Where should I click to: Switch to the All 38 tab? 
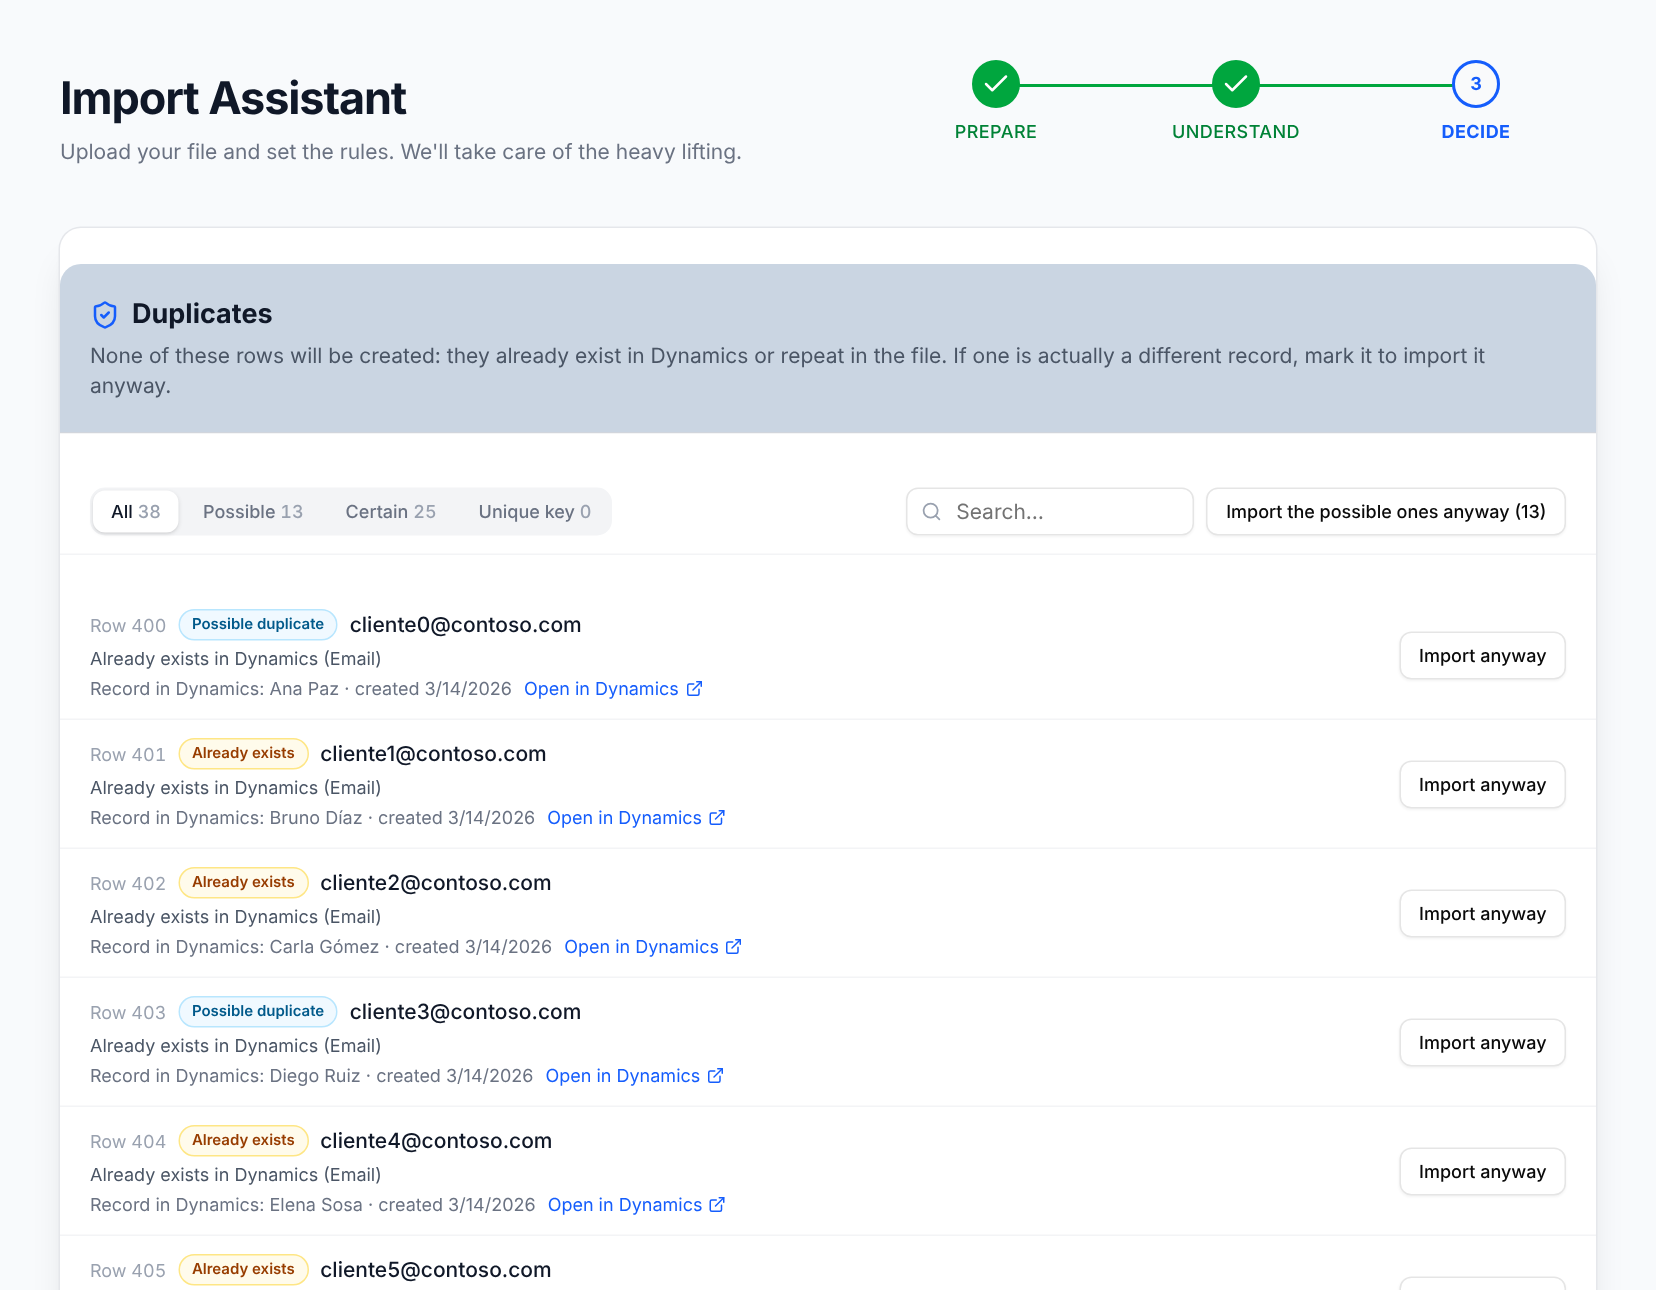pyautogui.click(x=136, y=512)
